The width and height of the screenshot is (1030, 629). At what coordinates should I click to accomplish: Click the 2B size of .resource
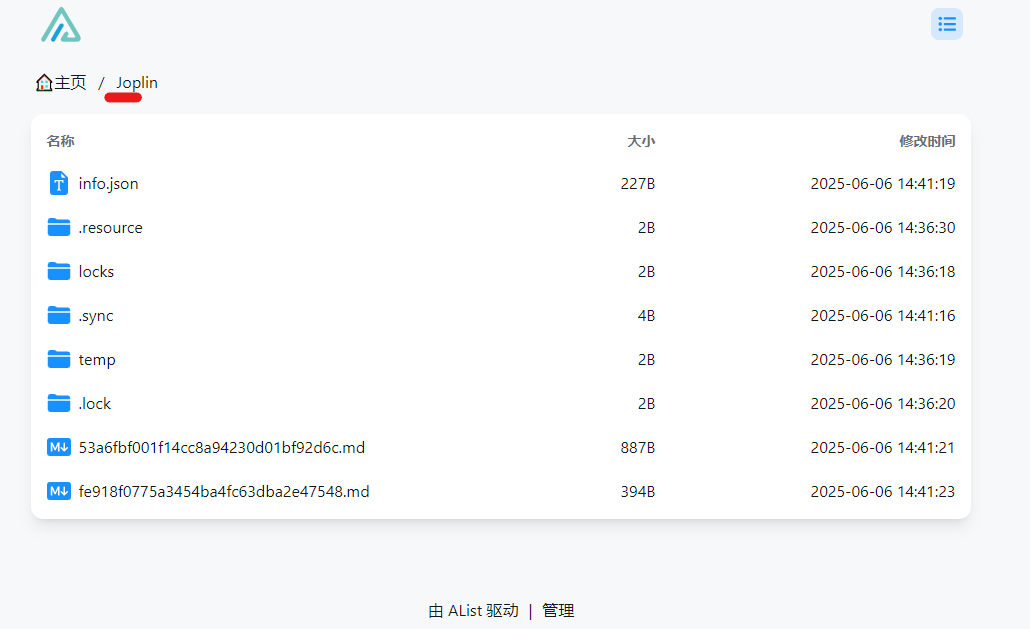(x=646, y=227)
